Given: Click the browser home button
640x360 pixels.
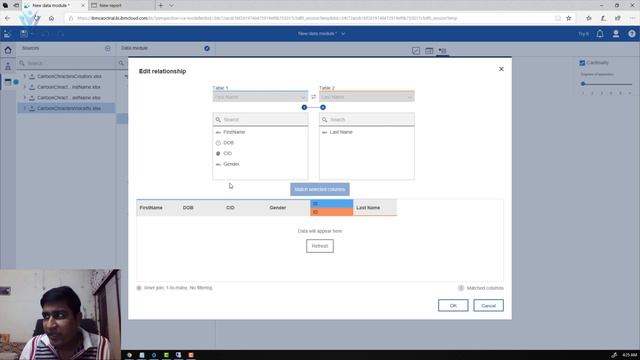Looking at the screenshot, I should 51,18.
